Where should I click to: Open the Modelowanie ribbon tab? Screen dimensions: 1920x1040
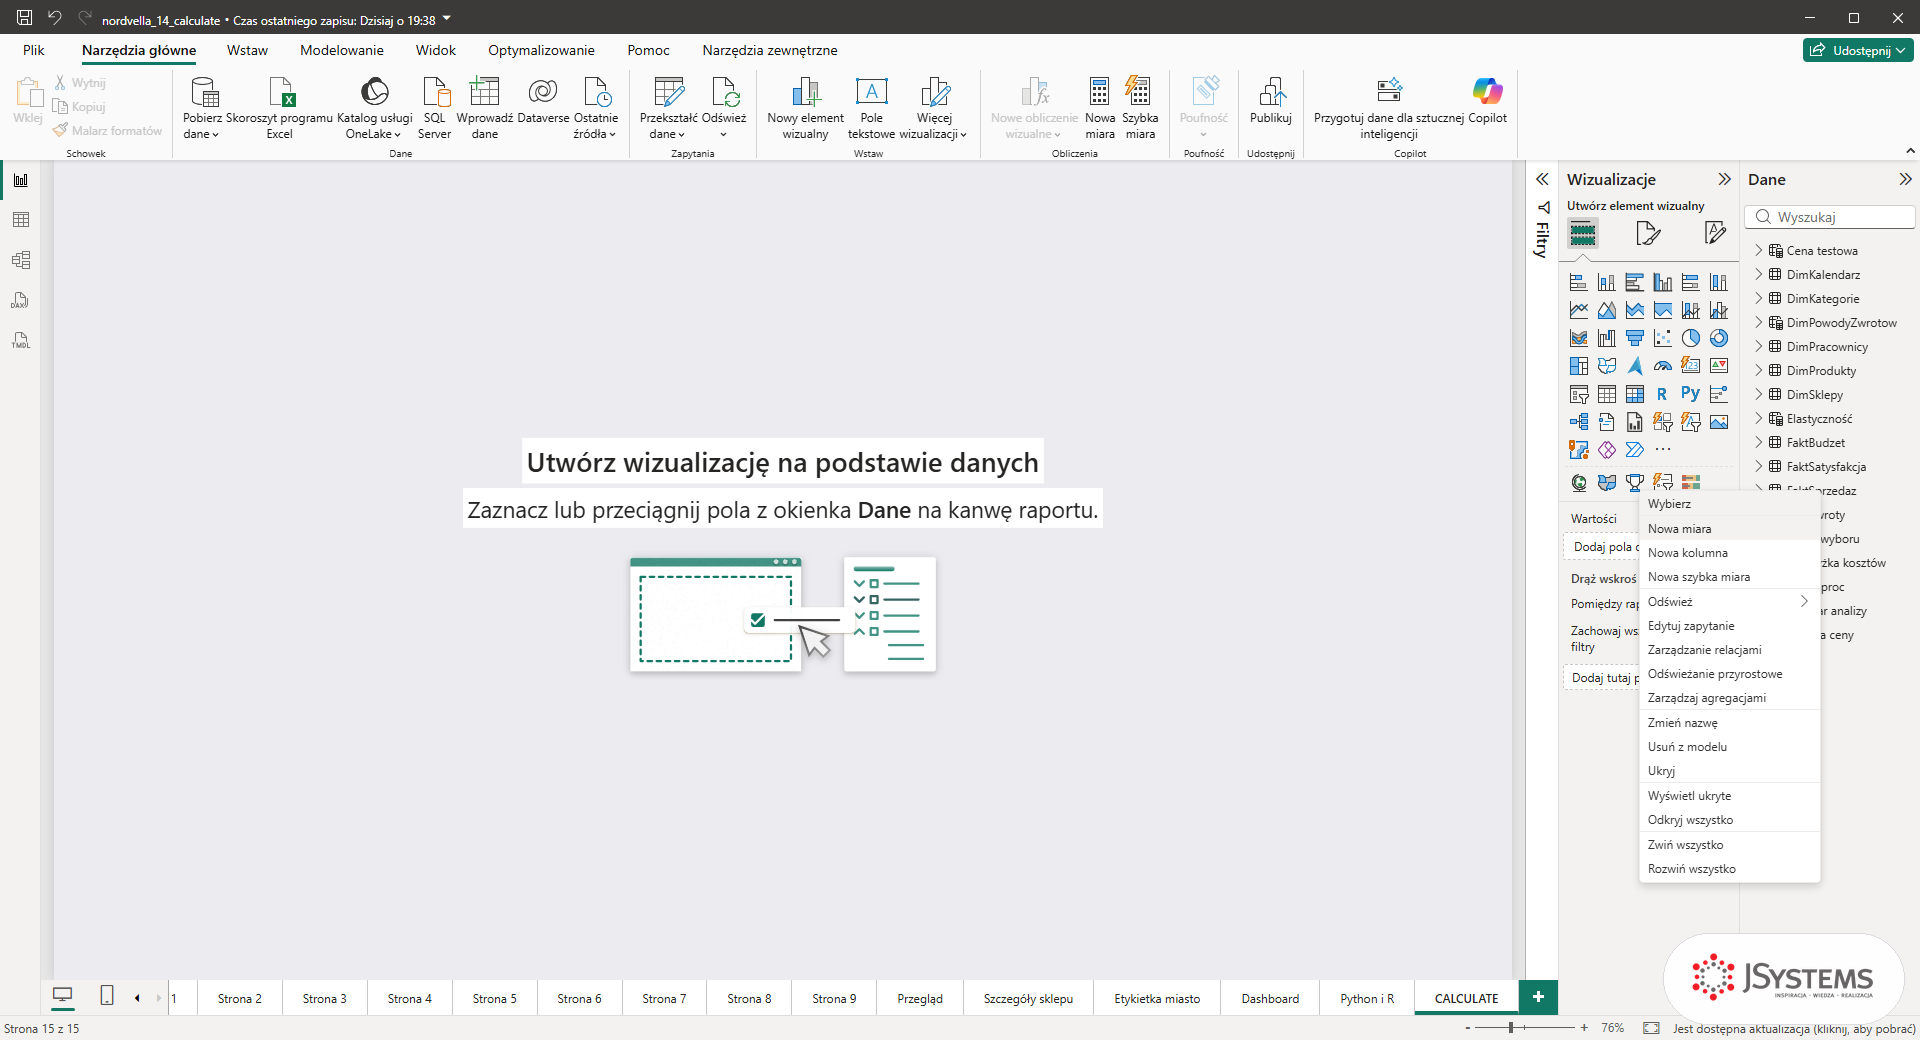tap(341, 50)
